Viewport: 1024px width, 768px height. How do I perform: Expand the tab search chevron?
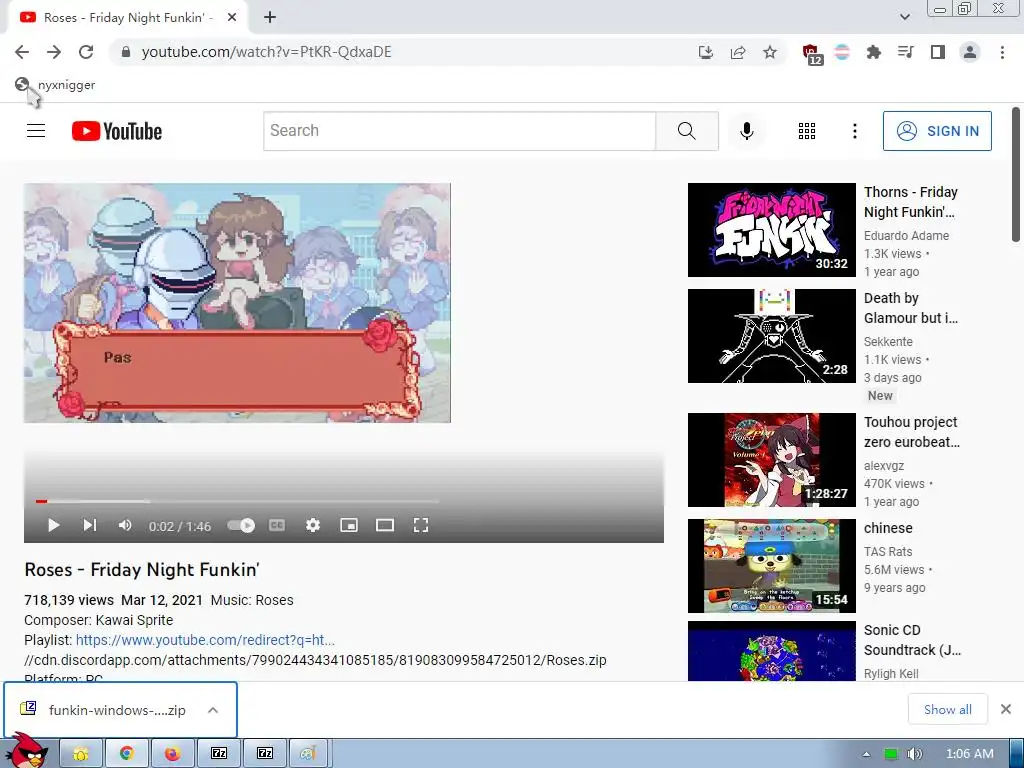904,18
